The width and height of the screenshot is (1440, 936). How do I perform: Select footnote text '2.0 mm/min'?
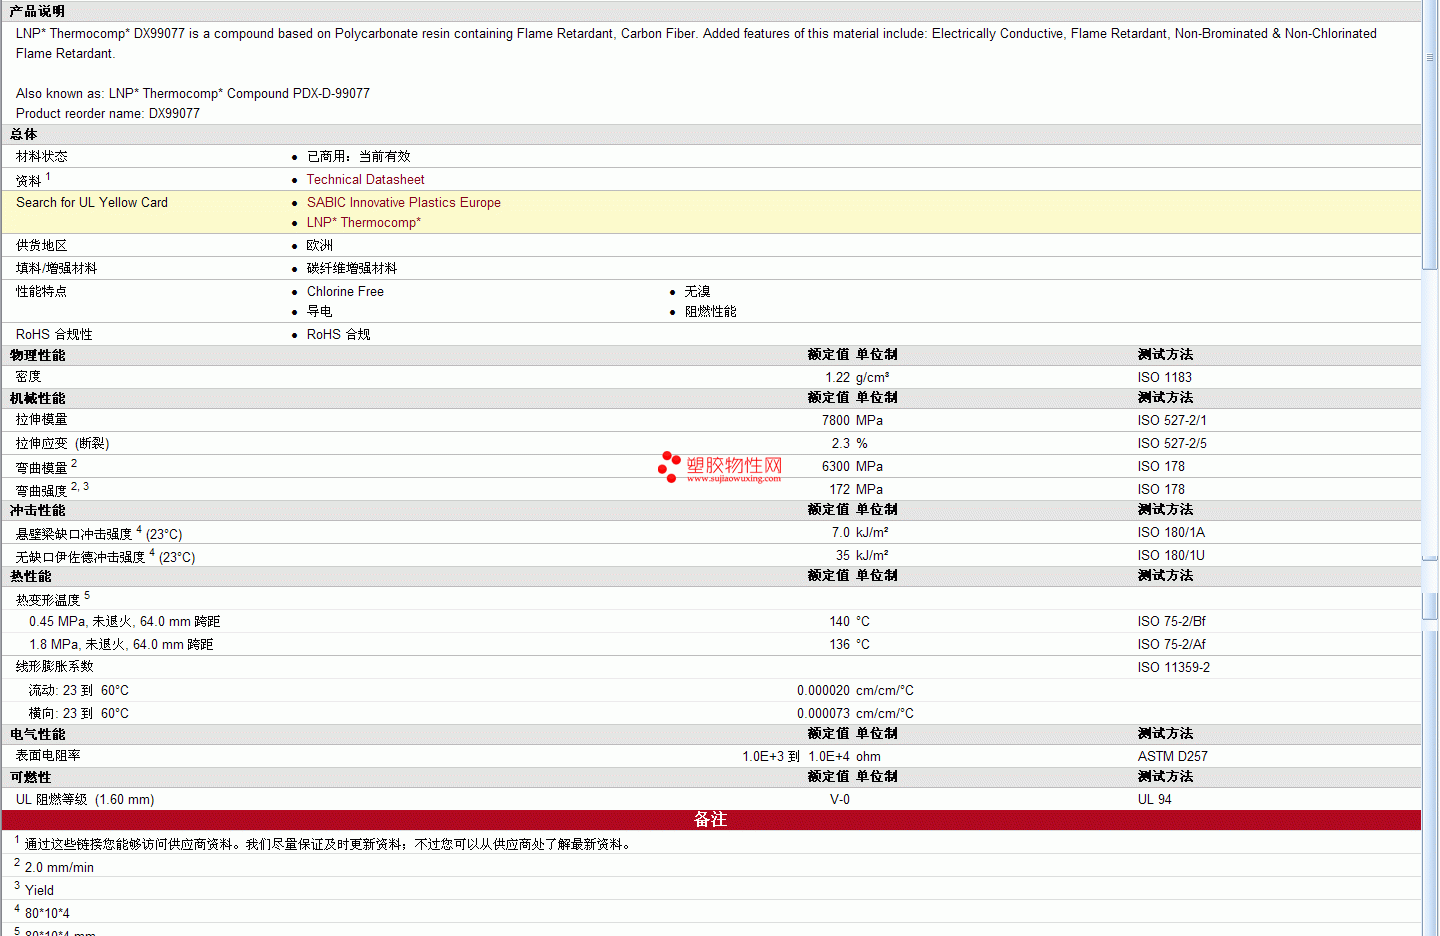[x=59, y=868]
